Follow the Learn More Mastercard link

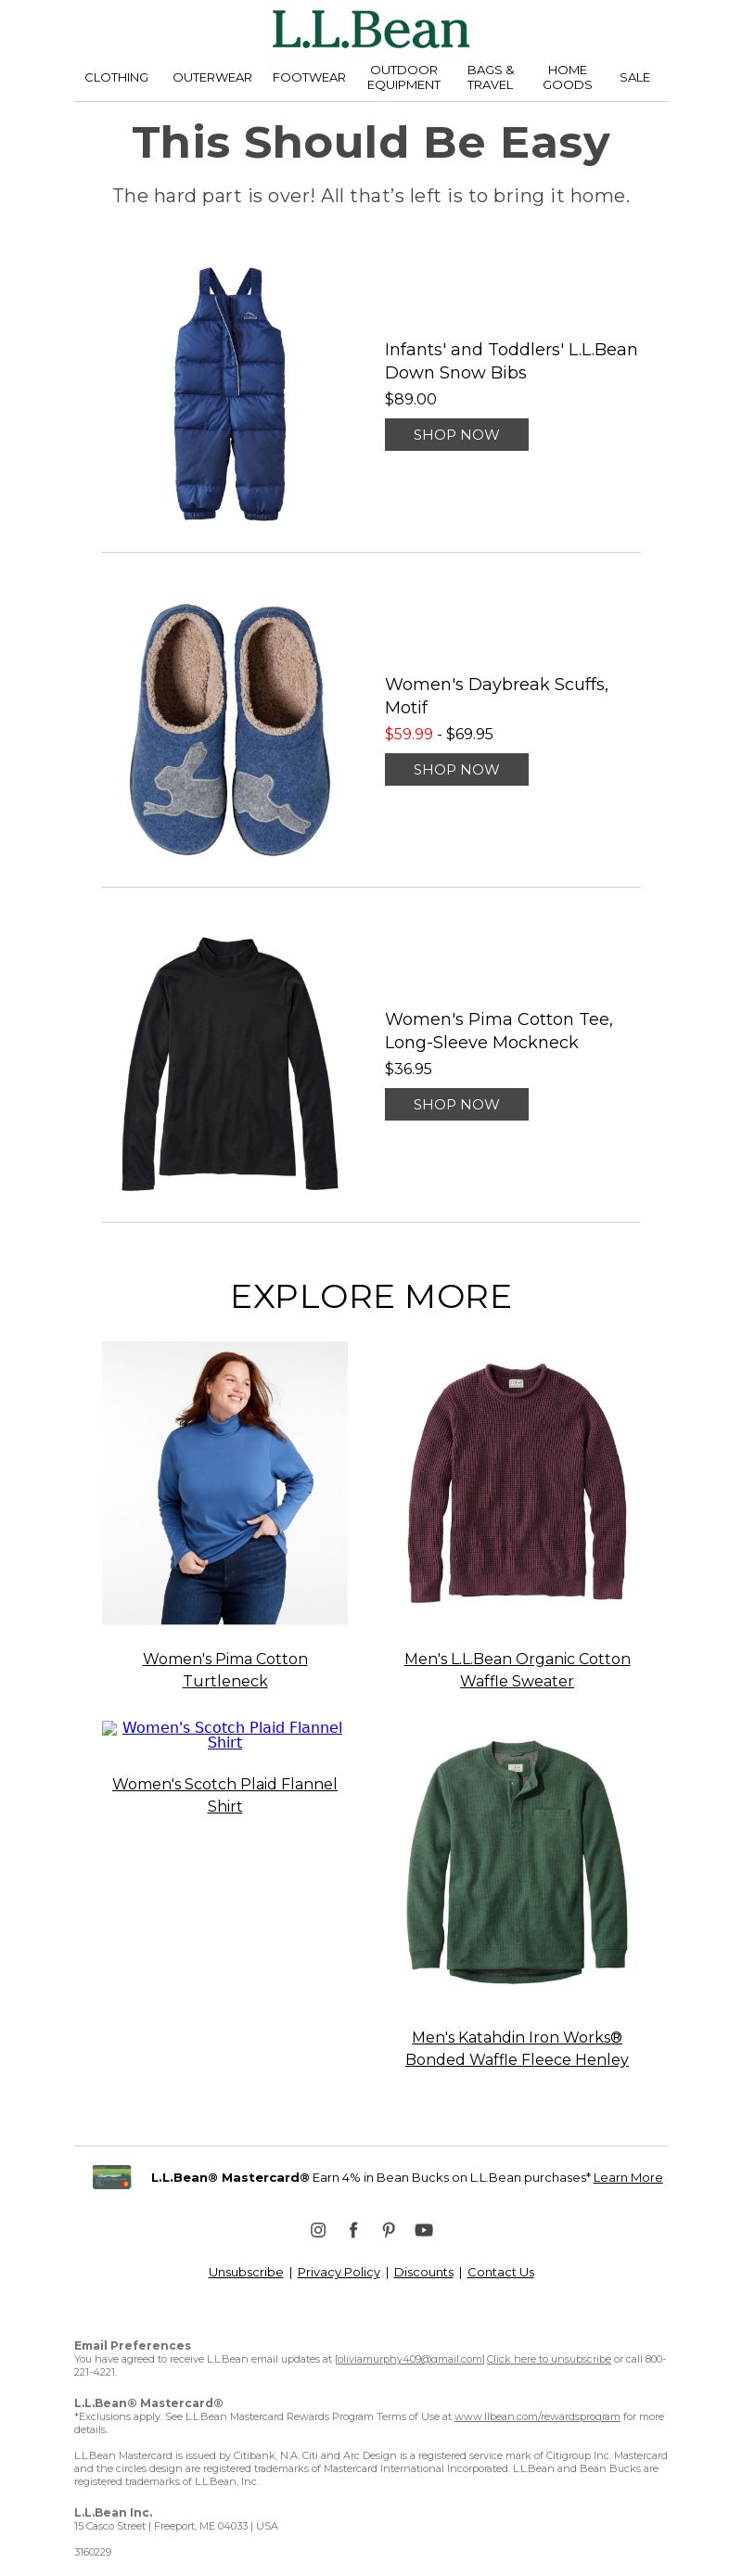[627, 2177]
